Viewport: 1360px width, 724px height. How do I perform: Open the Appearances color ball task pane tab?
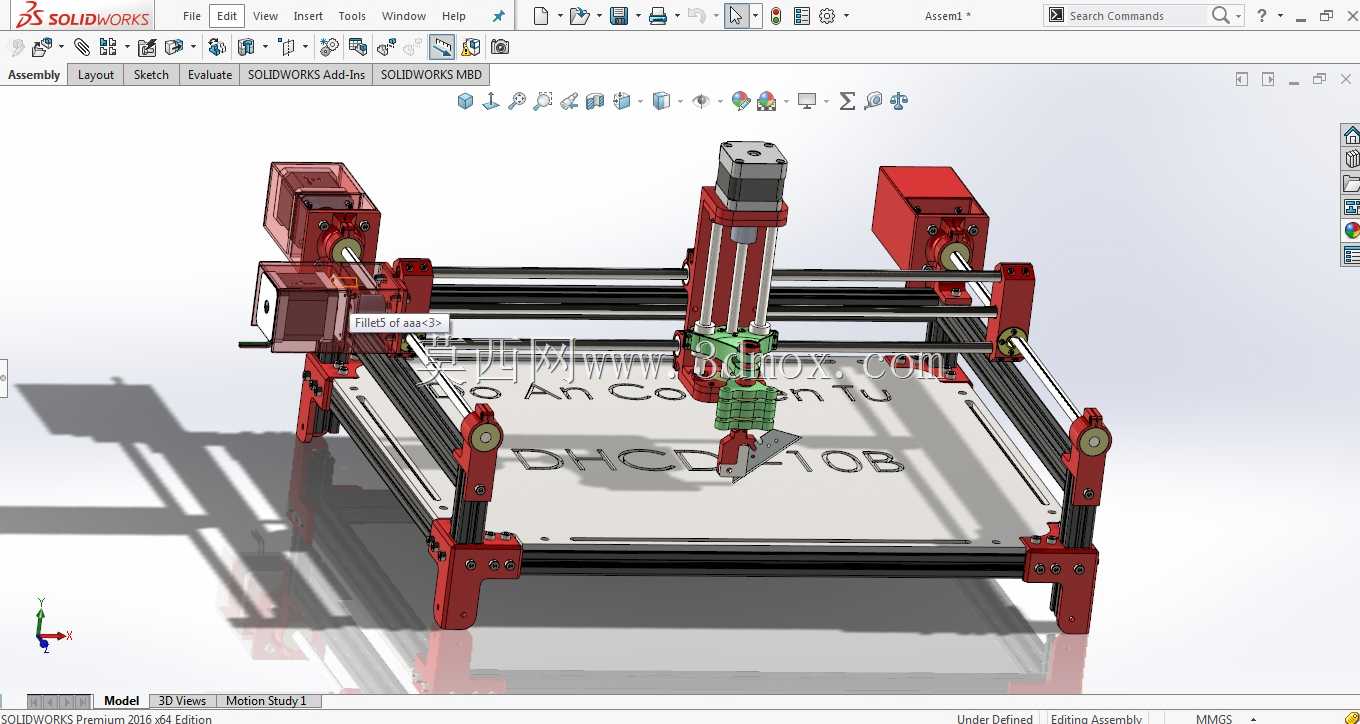(x=1351, y=231)
